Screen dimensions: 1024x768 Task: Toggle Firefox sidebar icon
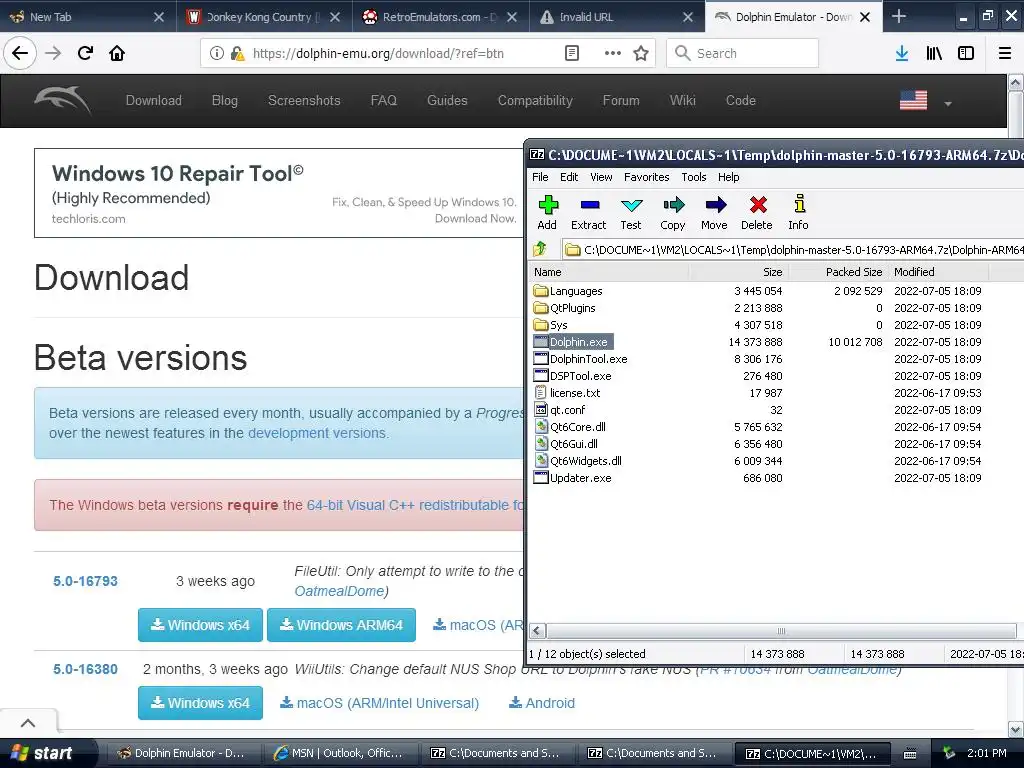966,53
